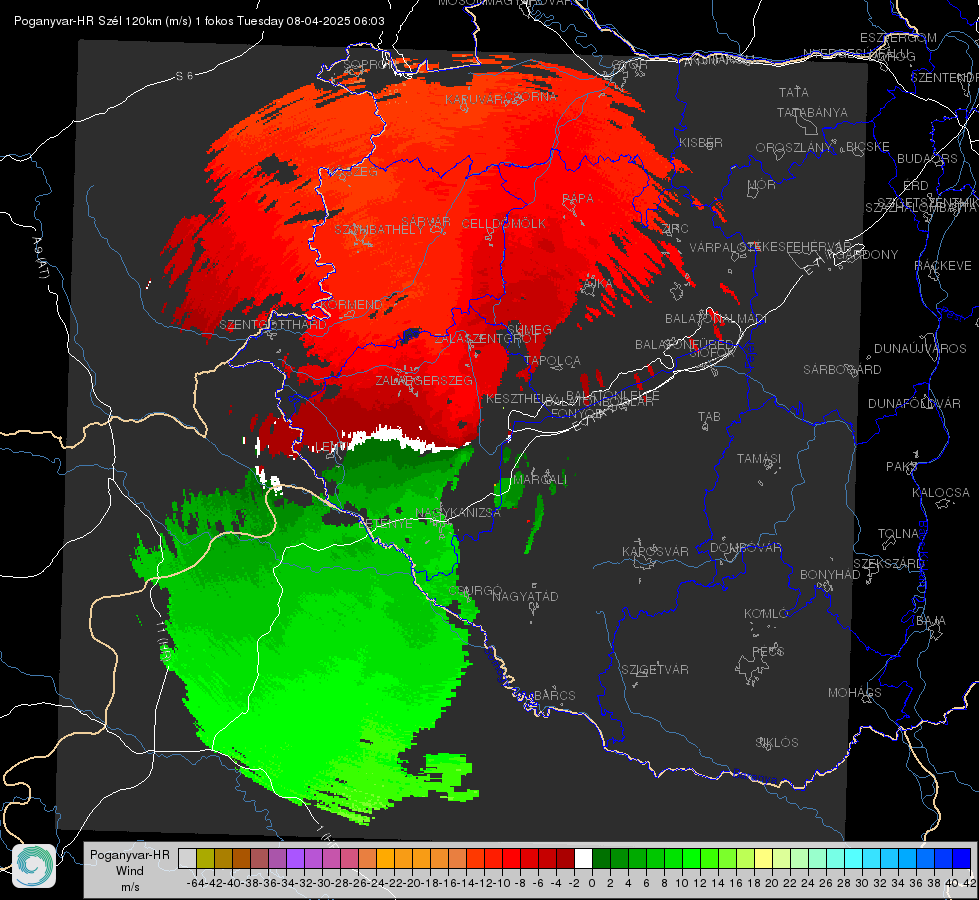
Task: Click the AJKA city label
Action: [x=598, y=284]
